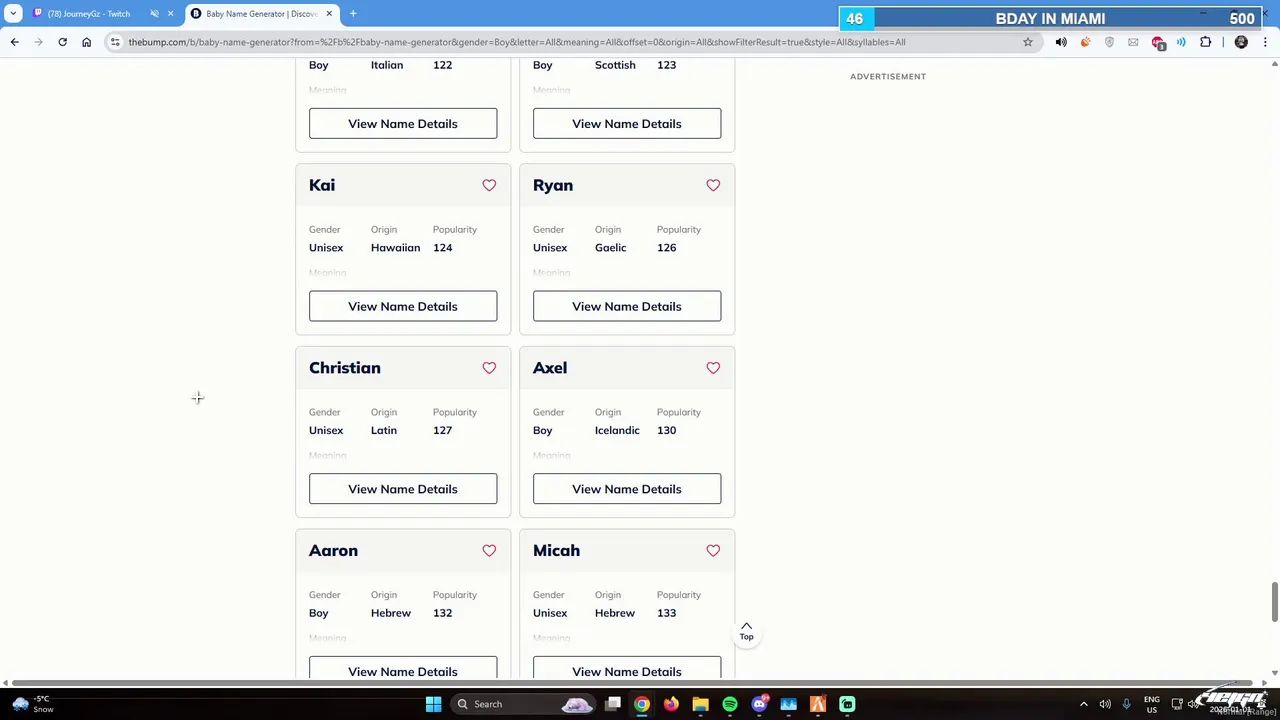Expand the tab search dropdown
This screenshot has height=720, width=1280.
click(13, 14)
